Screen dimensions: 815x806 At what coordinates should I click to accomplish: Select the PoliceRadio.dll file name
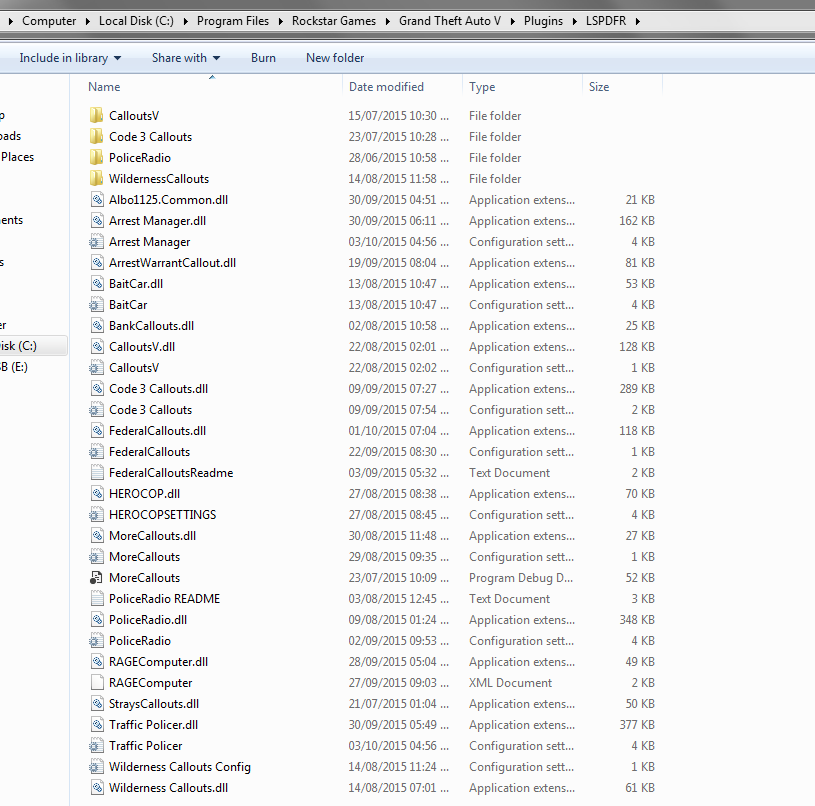[148, 619]
